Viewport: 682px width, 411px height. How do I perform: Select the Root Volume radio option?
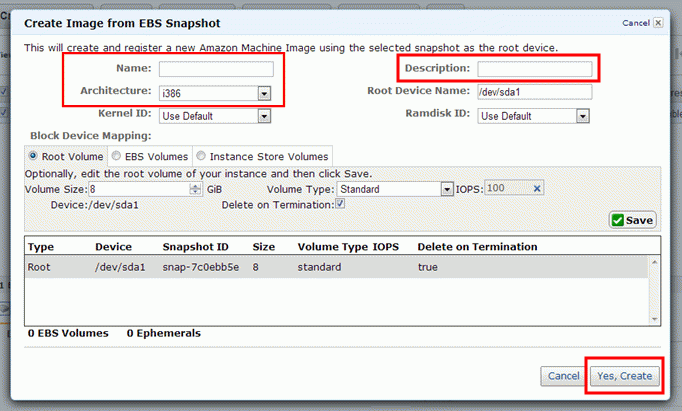(x=33, y=156)
